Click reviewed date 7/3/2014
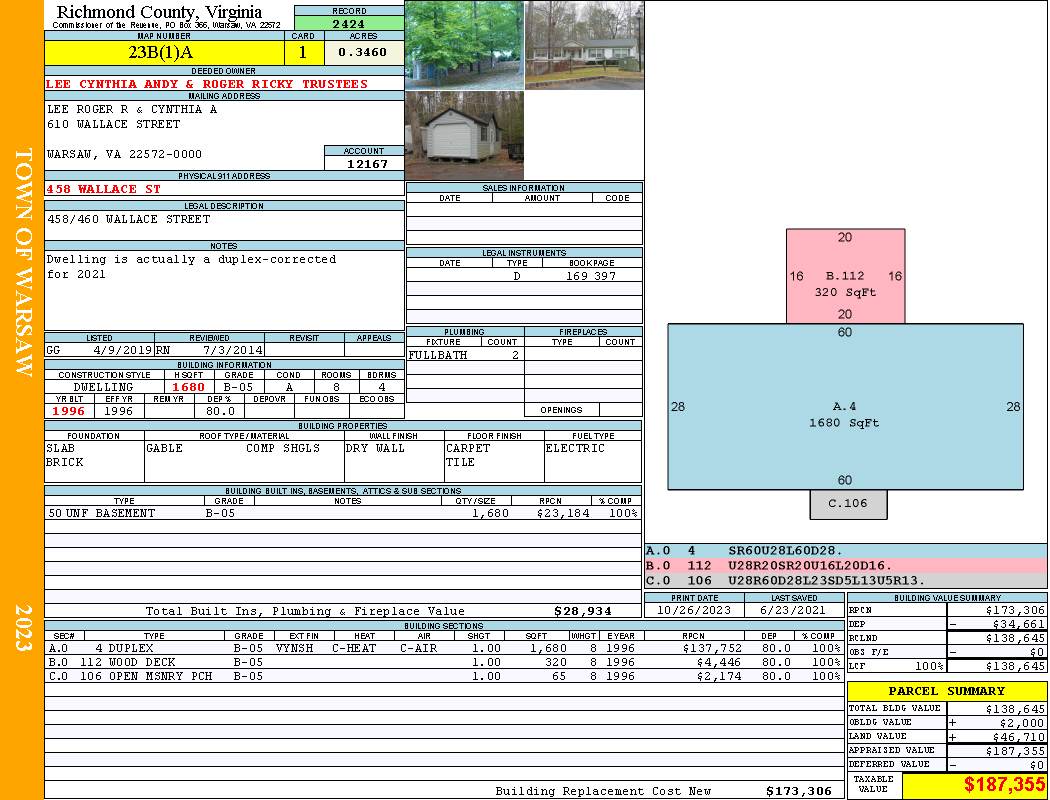Viewport: 1050px width, 800px height. click(232, 349)
